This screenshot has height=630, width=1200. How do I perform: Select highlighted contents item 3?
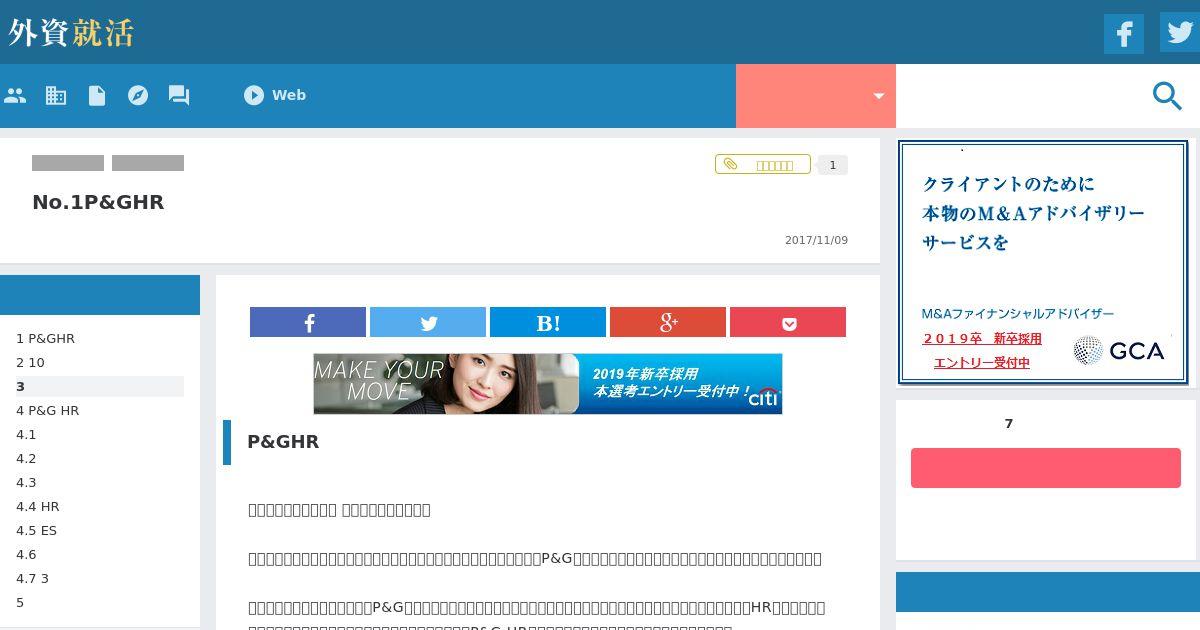pyautogui.click(x=100, y=386)
